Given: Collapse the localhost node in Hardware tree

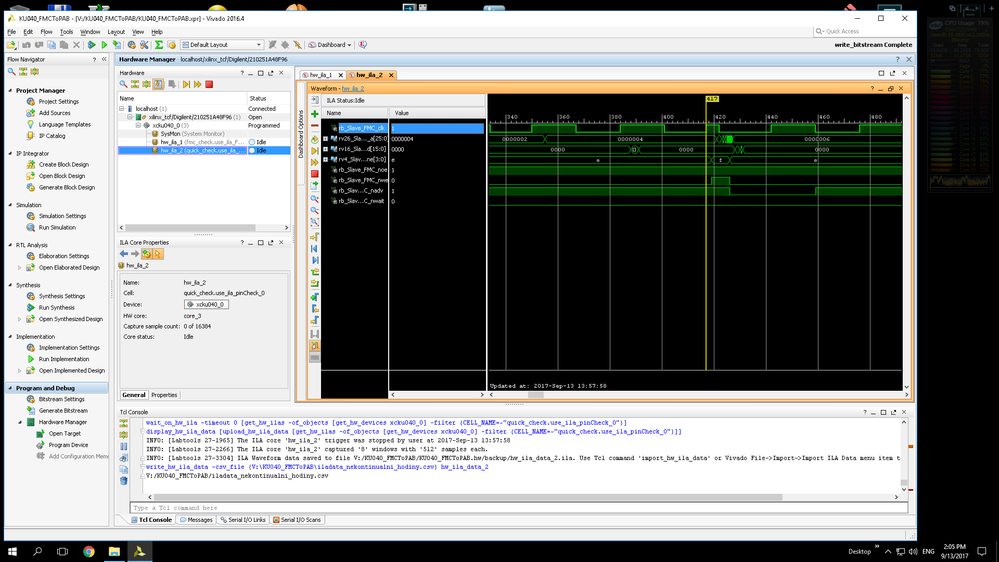Looking at the screenshot, I should coord(122,109).
